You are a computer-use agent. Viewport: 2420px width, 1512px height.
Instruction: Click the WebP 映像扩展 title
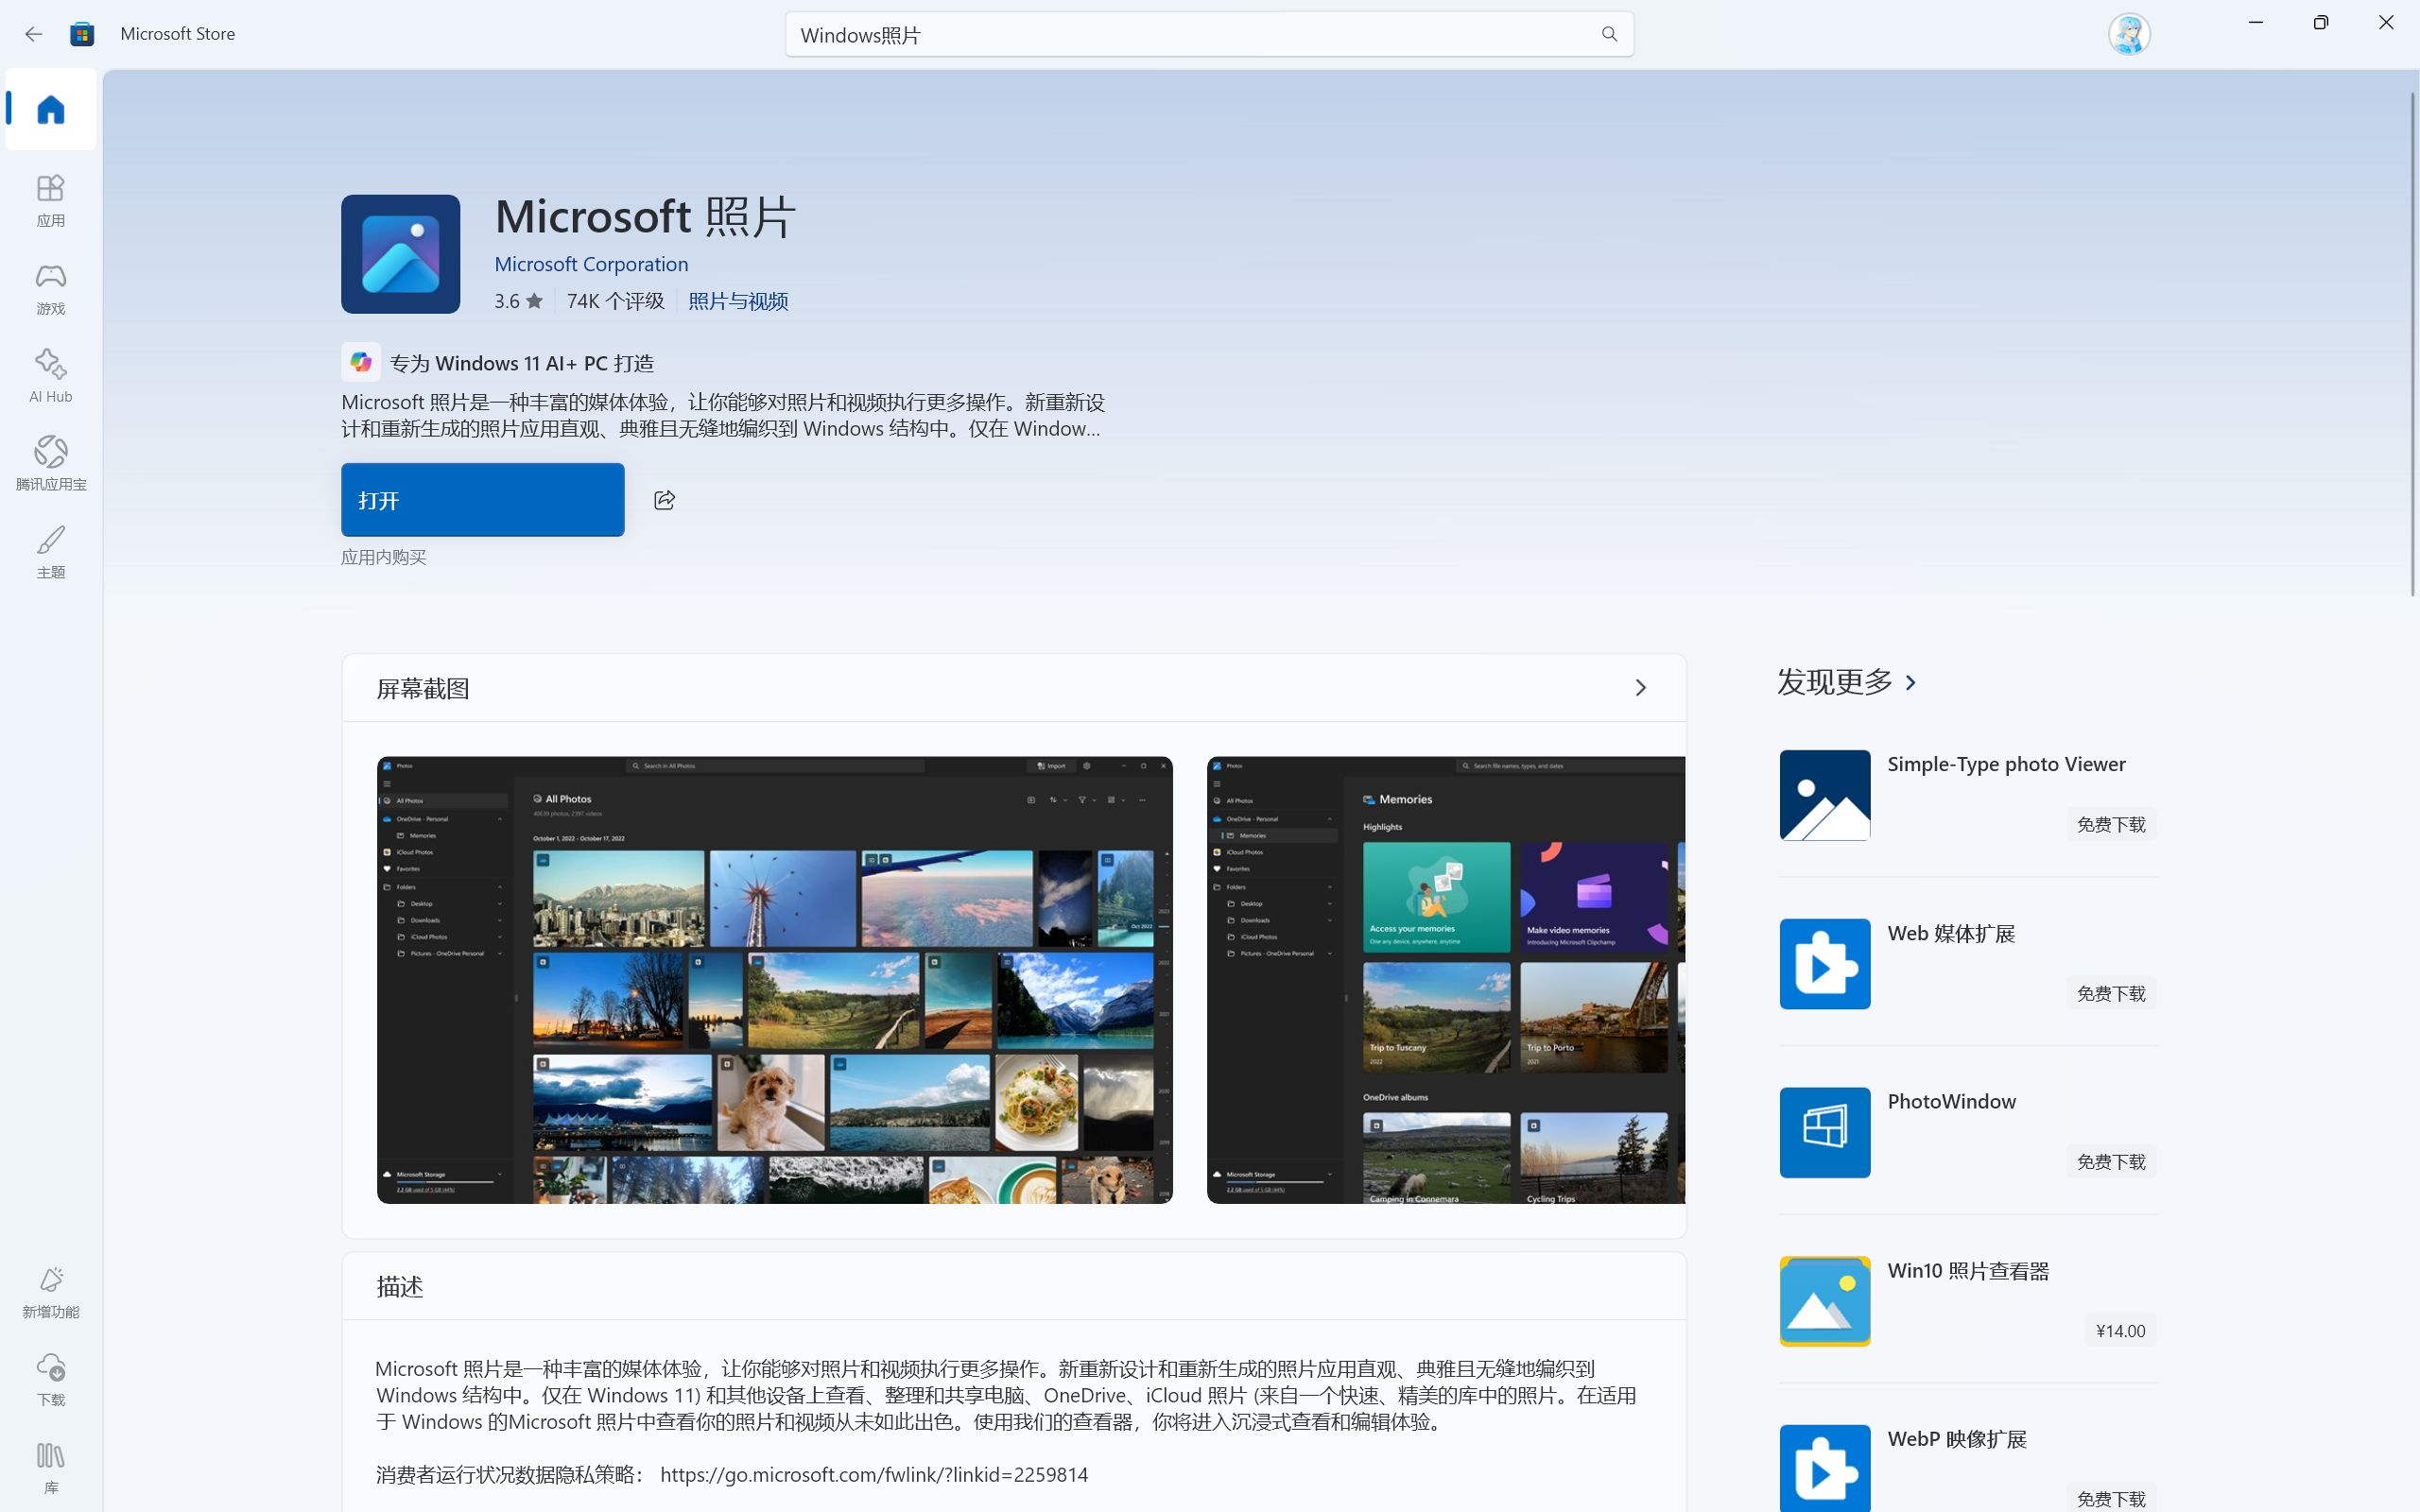[1957, 1438]
